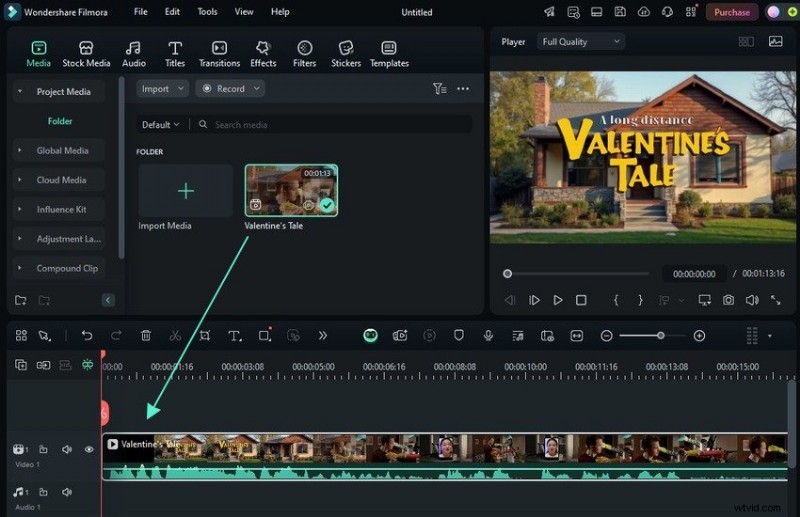
Task: Undo the last action in timeline toolbar
Action: (87, 335)
